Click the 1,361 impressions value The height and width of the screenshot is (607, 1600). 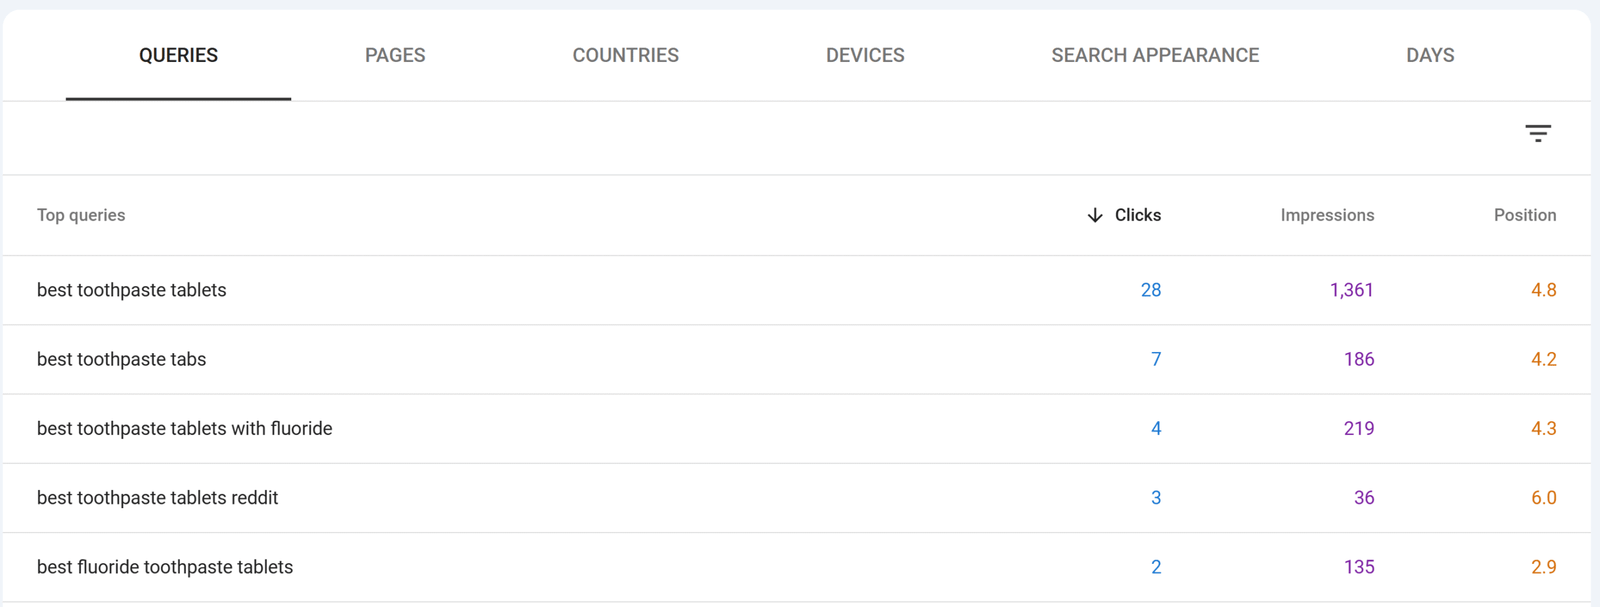point(1351,290)
